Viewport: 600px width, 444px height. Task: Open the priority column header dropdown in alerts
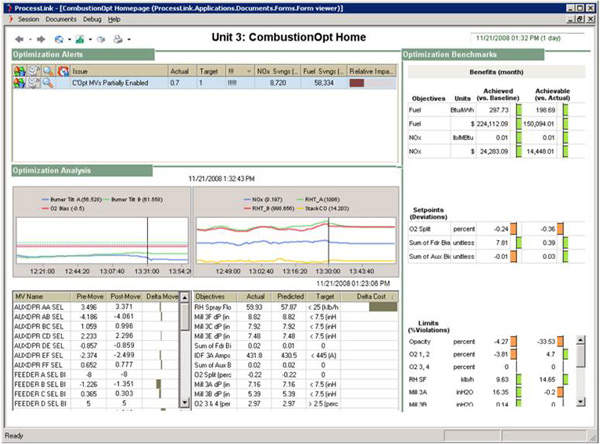coord(249,71)
